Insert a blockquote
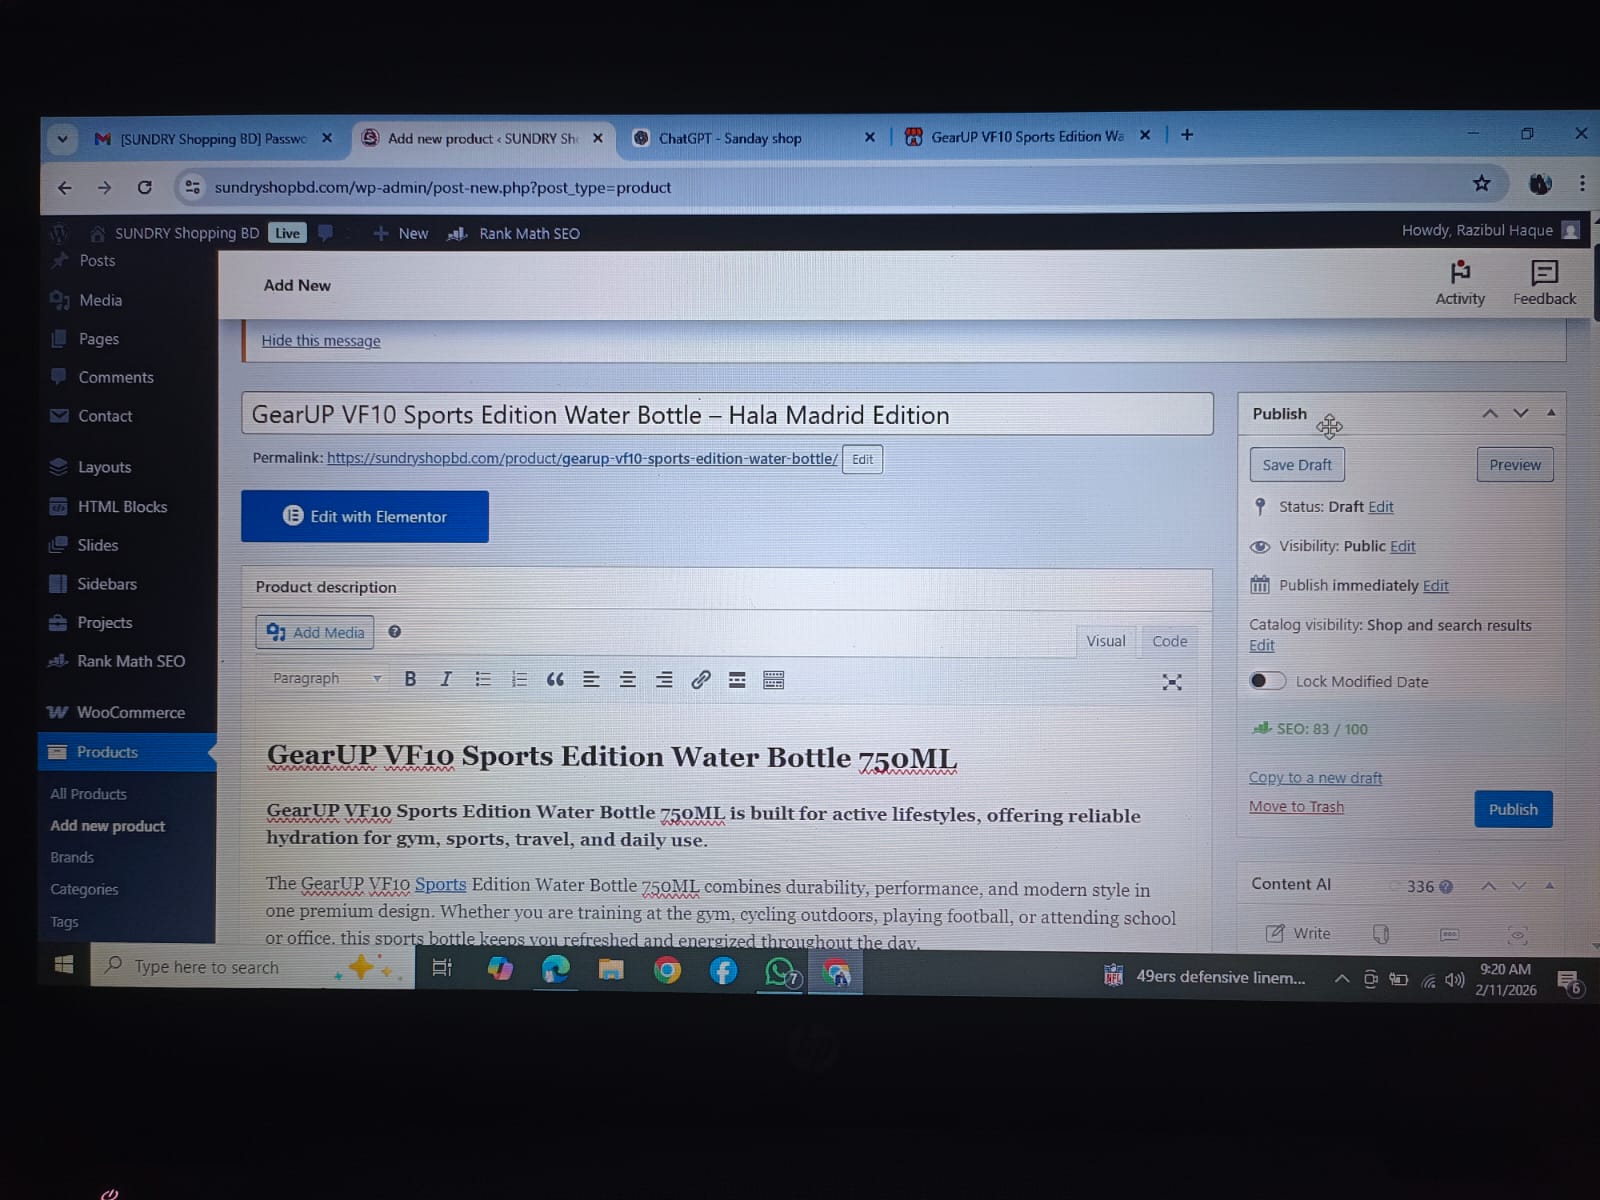Image resolution: width=1600 pixels, height=1200 pixels. click(555, 679)
